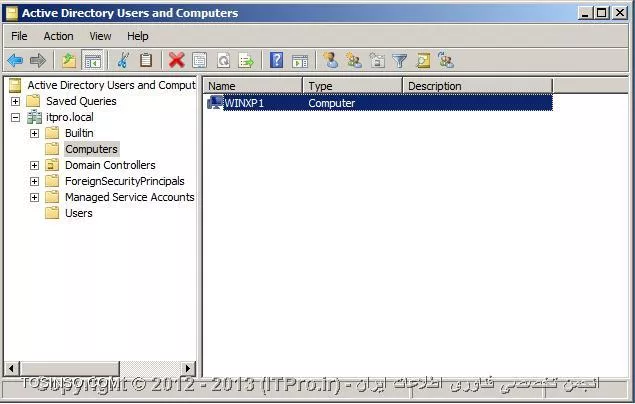Expand the Domain Controllers node
Screen dimensions: 635x404
34,165
